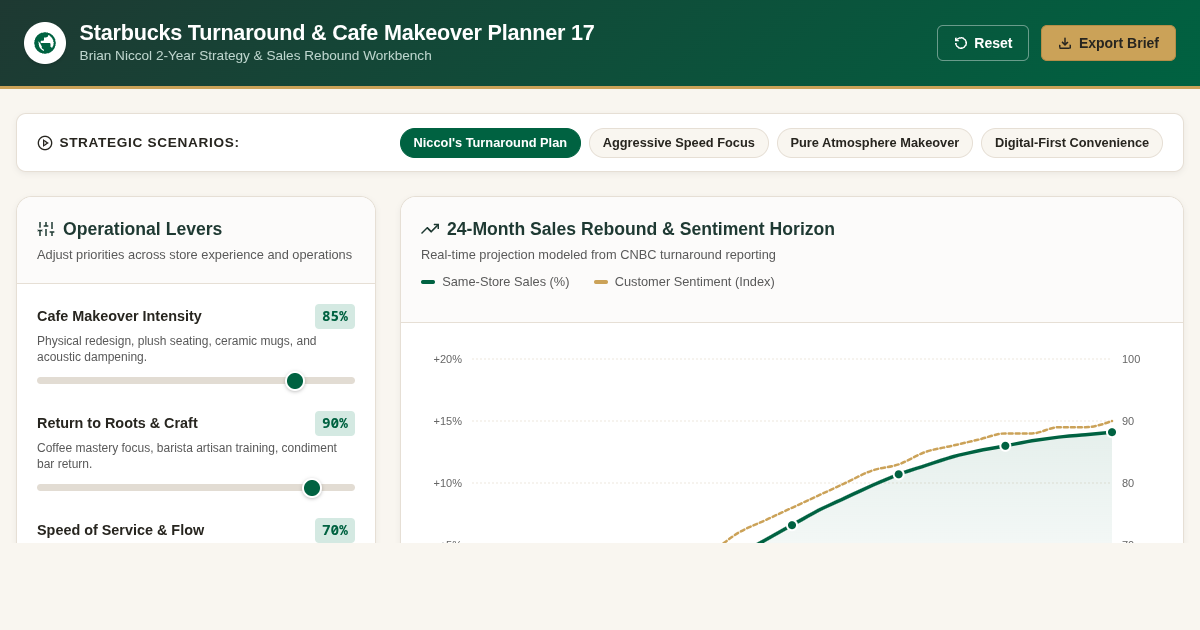Click the sliders icon next to Operational Levers

[x=46, y=229]
